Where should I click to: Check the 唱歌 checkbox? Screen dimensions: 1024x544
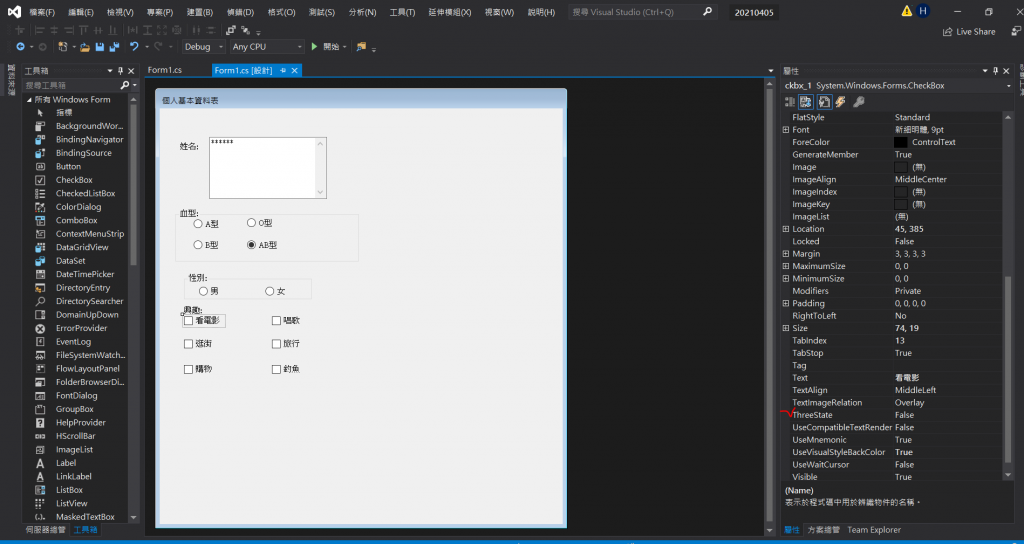pyautogui.click(x=276, y=321)
